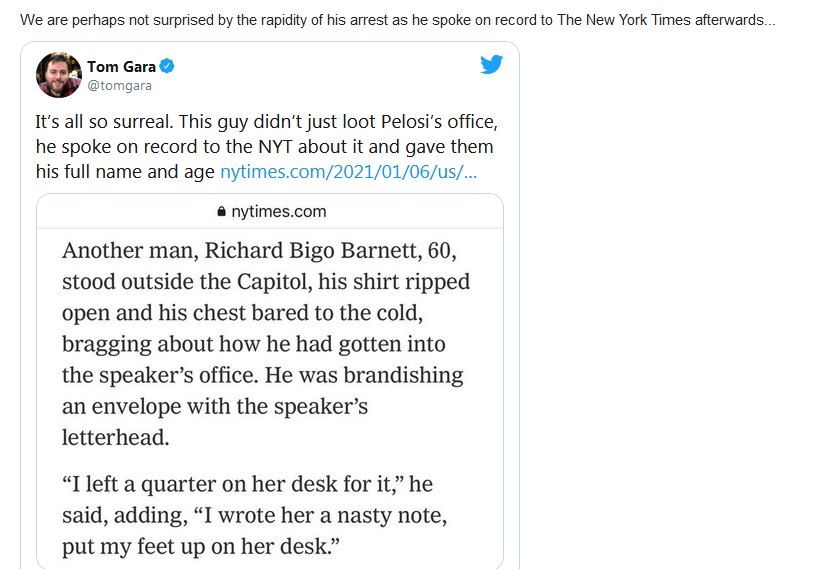
Task: Click the word "letterhead." in the article image
Action: coord(116,437)
